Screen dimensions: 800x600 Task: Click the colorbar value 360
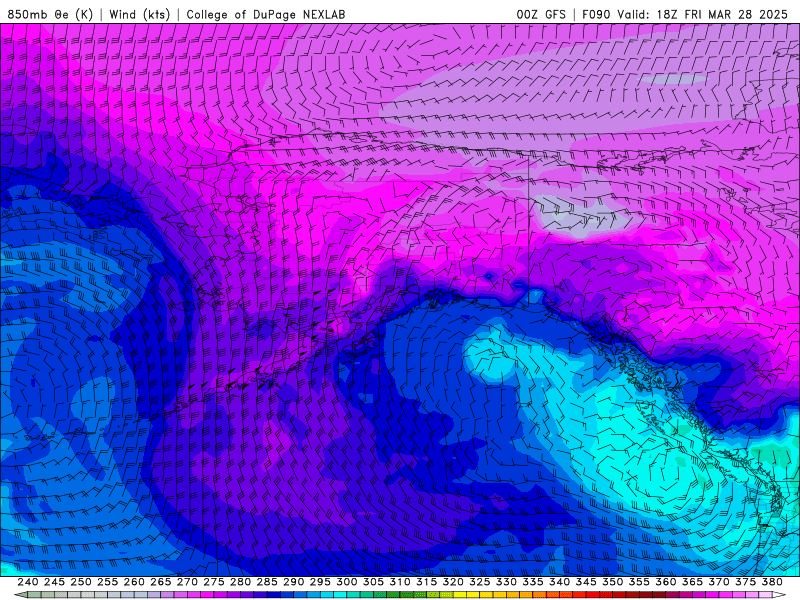click(x=666, y=582)
